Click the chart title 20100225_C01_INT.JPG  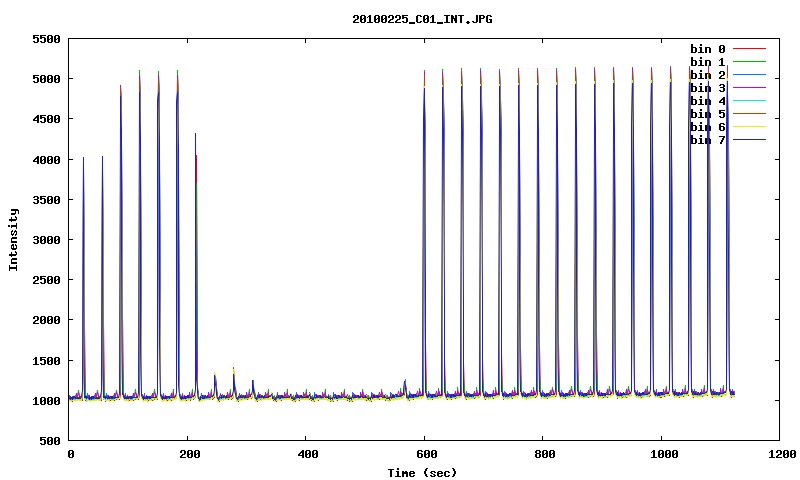(422, 19)
